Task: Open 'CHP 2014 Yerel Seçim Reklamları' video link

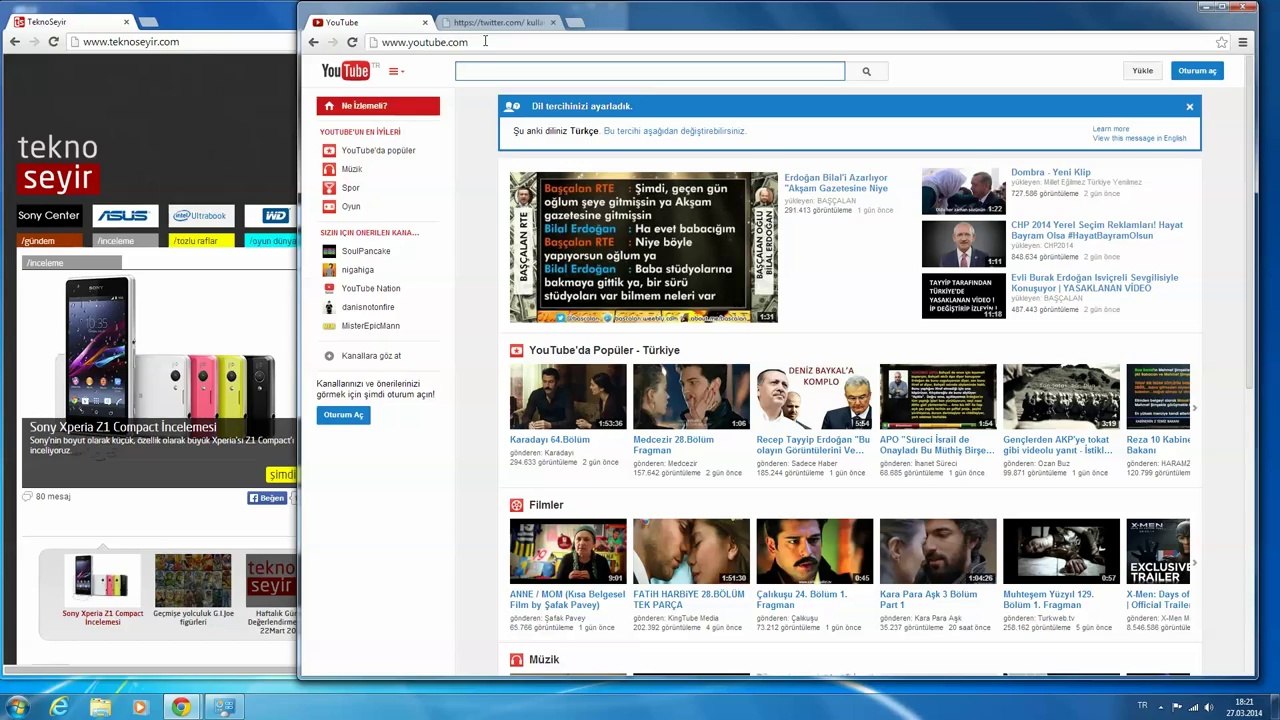Action: tap(1097, 230)
